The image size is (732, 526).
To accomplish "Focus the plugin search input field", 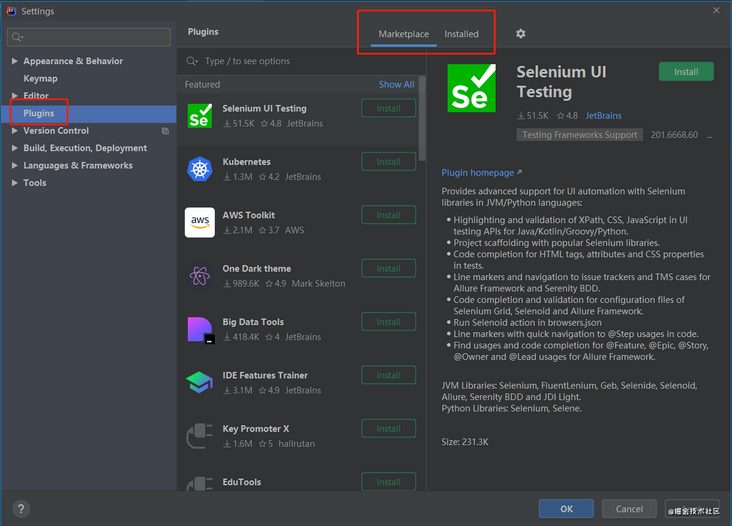I will (301, 61).
